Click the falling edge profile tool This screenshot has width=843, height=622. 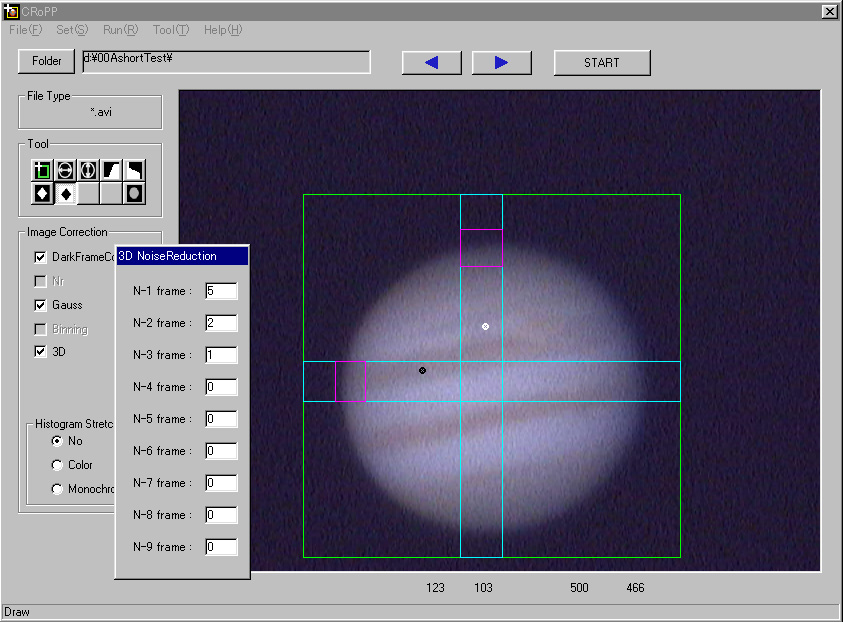[134, 170]
